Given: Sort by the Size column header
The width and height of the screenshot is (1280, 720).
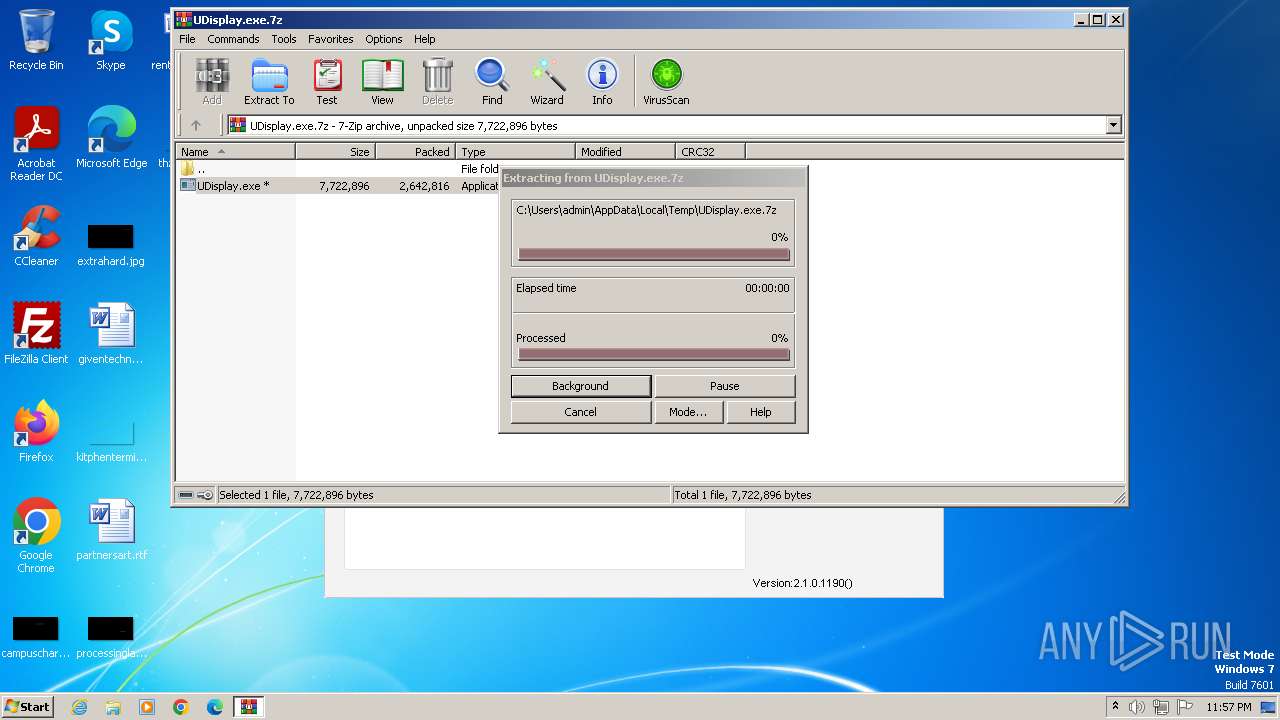Looking at the screenshot, I should point(335,152).
